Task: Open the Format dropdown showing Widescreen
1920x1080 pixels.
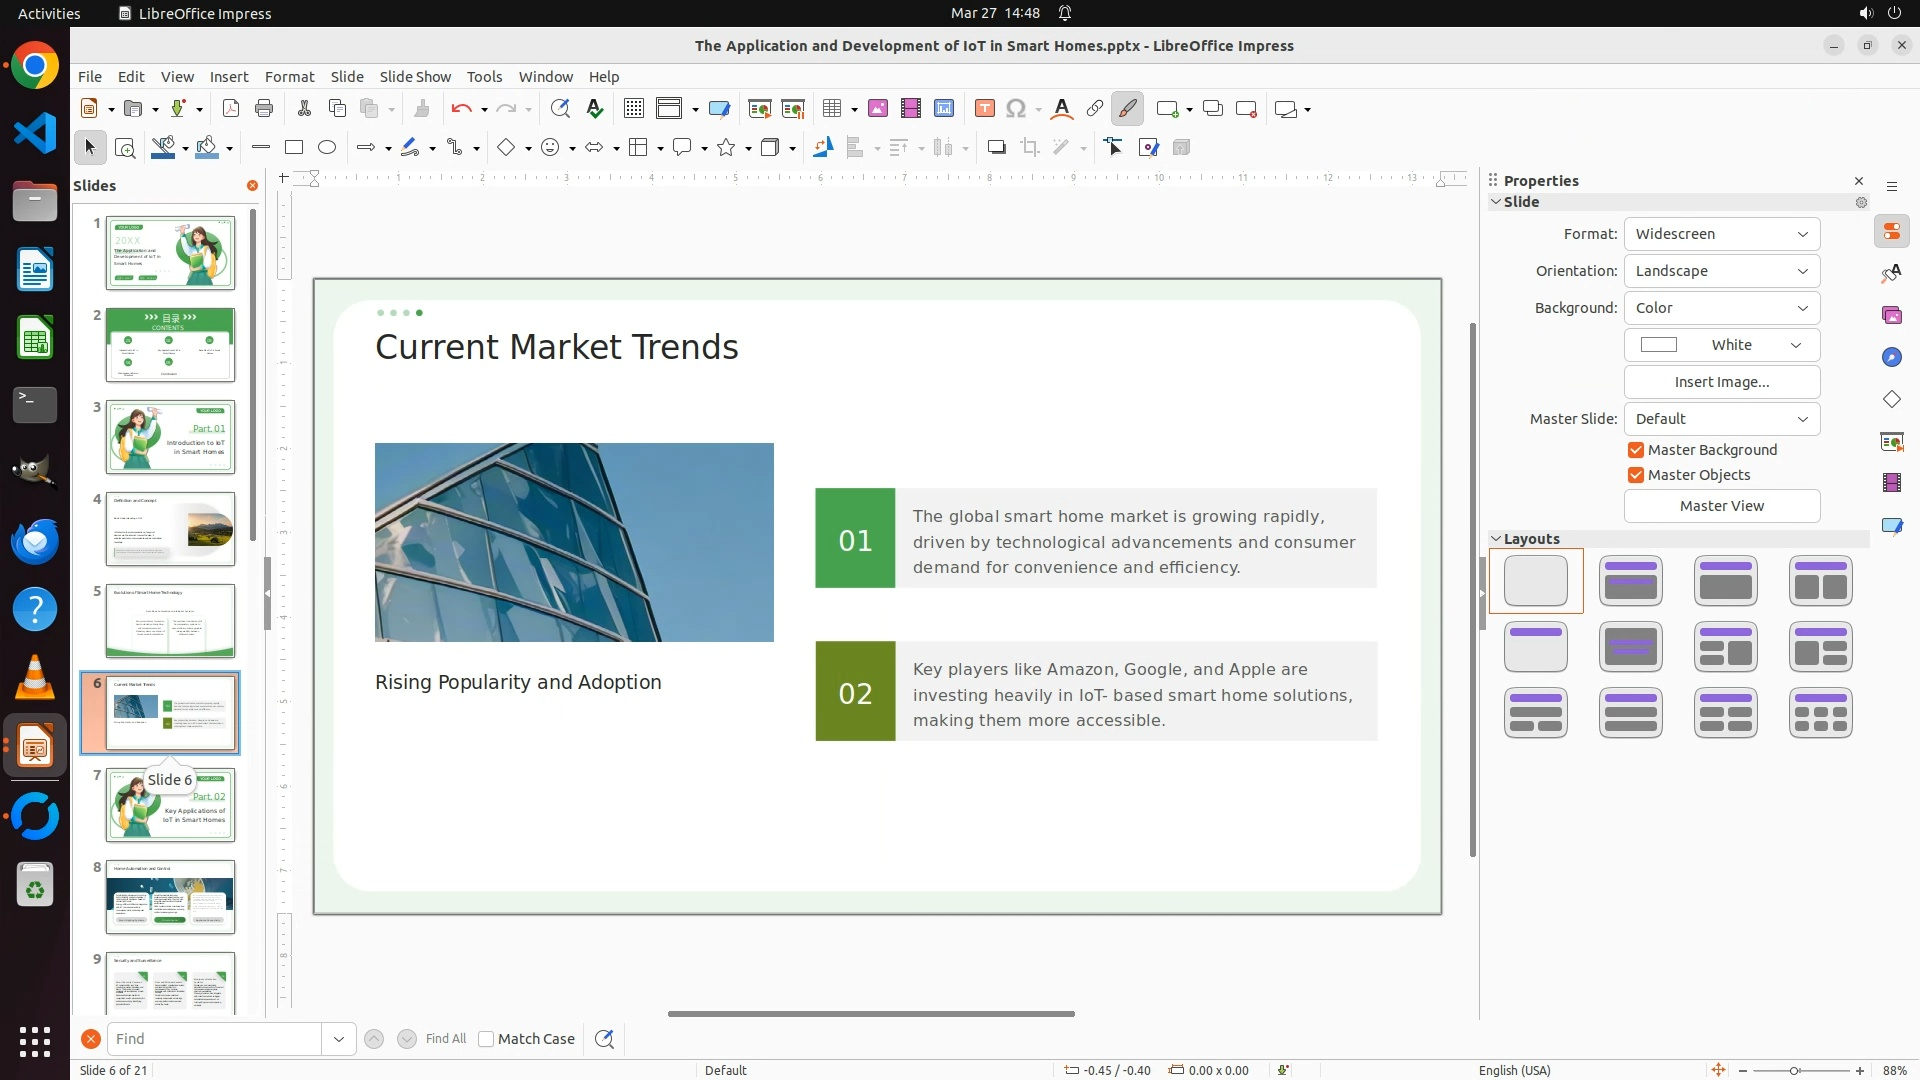Action: point(1721,234)
